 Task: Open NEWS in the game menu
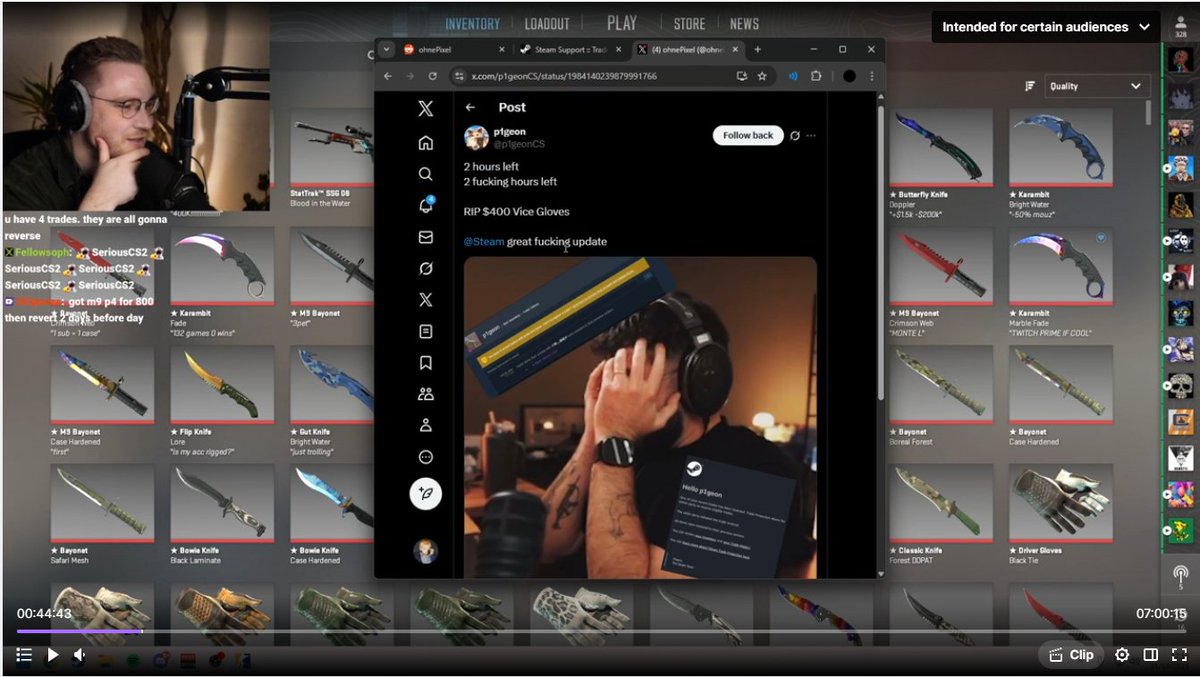coord(744,24)
